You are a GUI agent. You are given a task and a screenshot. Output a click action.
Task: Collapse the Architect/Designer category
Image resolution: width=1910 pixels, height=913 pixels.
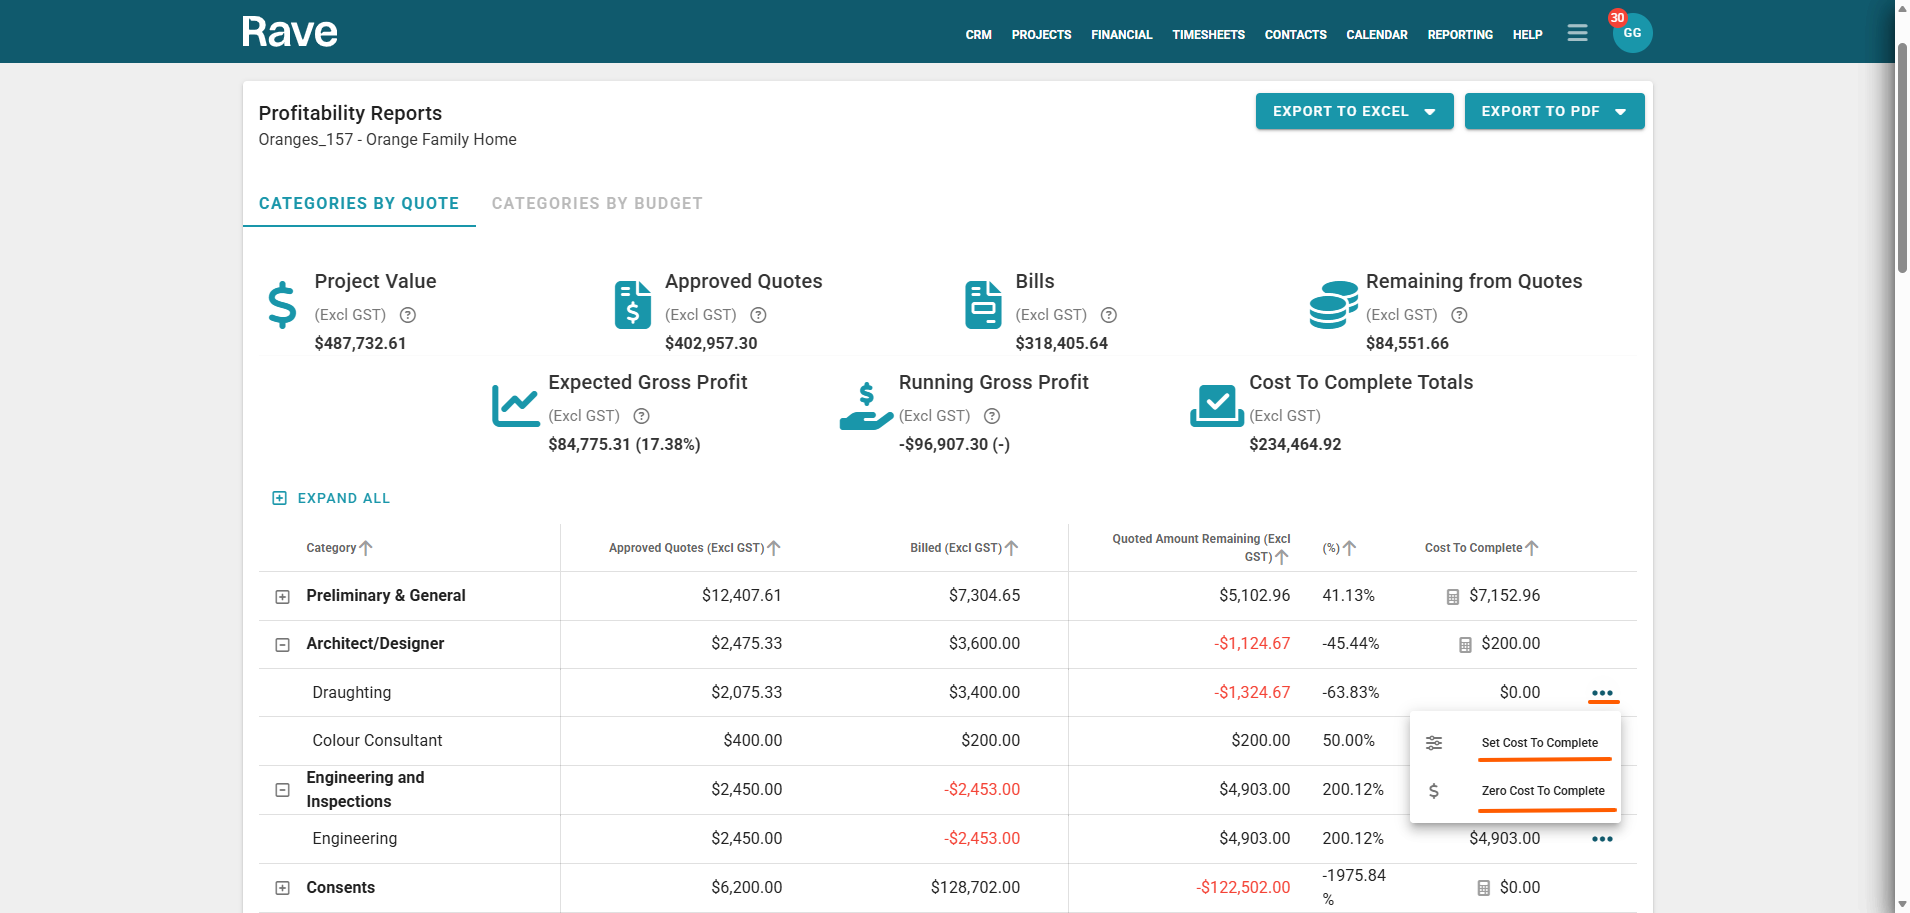click(x=283, y=645)
